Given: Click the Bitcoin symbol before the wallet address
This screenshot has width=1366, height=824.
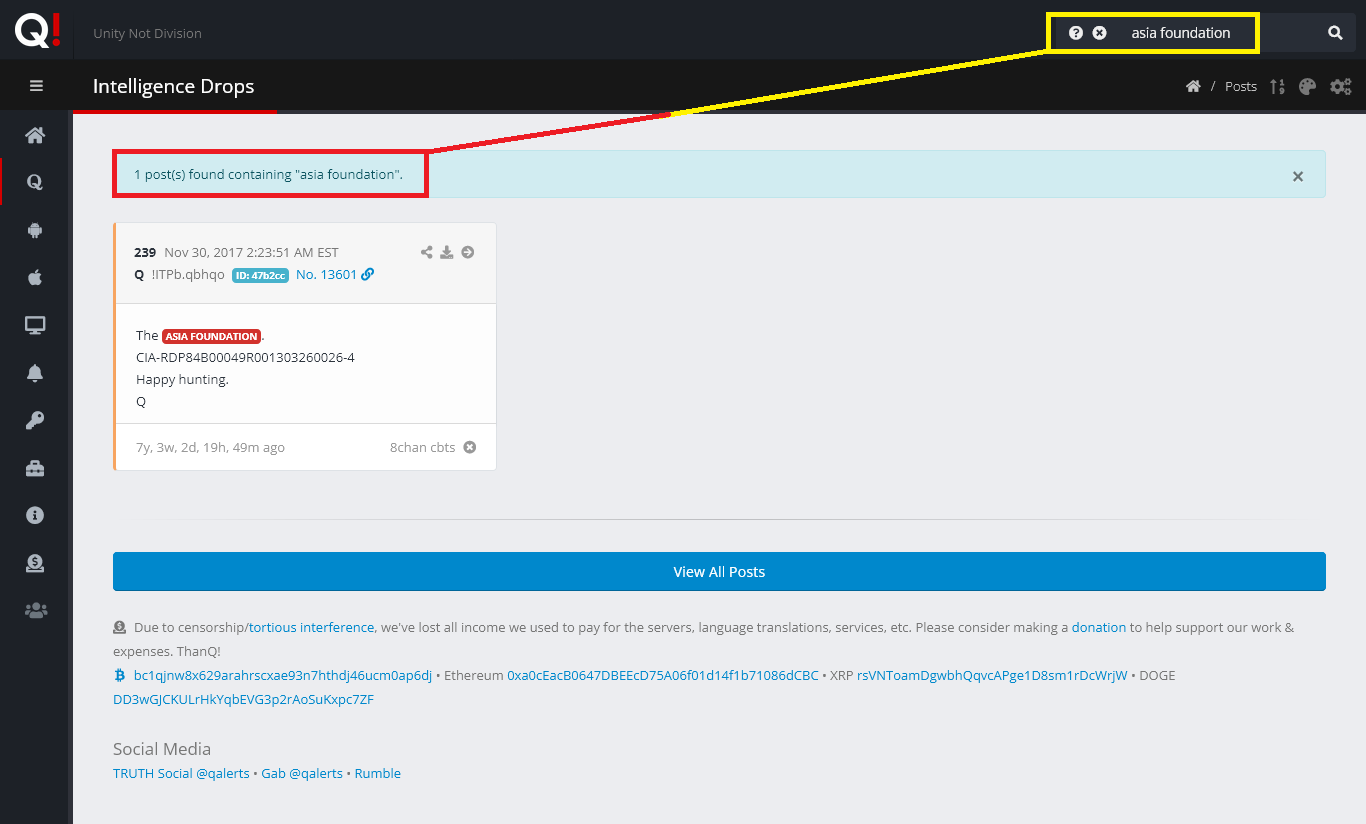Looking at the screenshot, I should [120, 675].
